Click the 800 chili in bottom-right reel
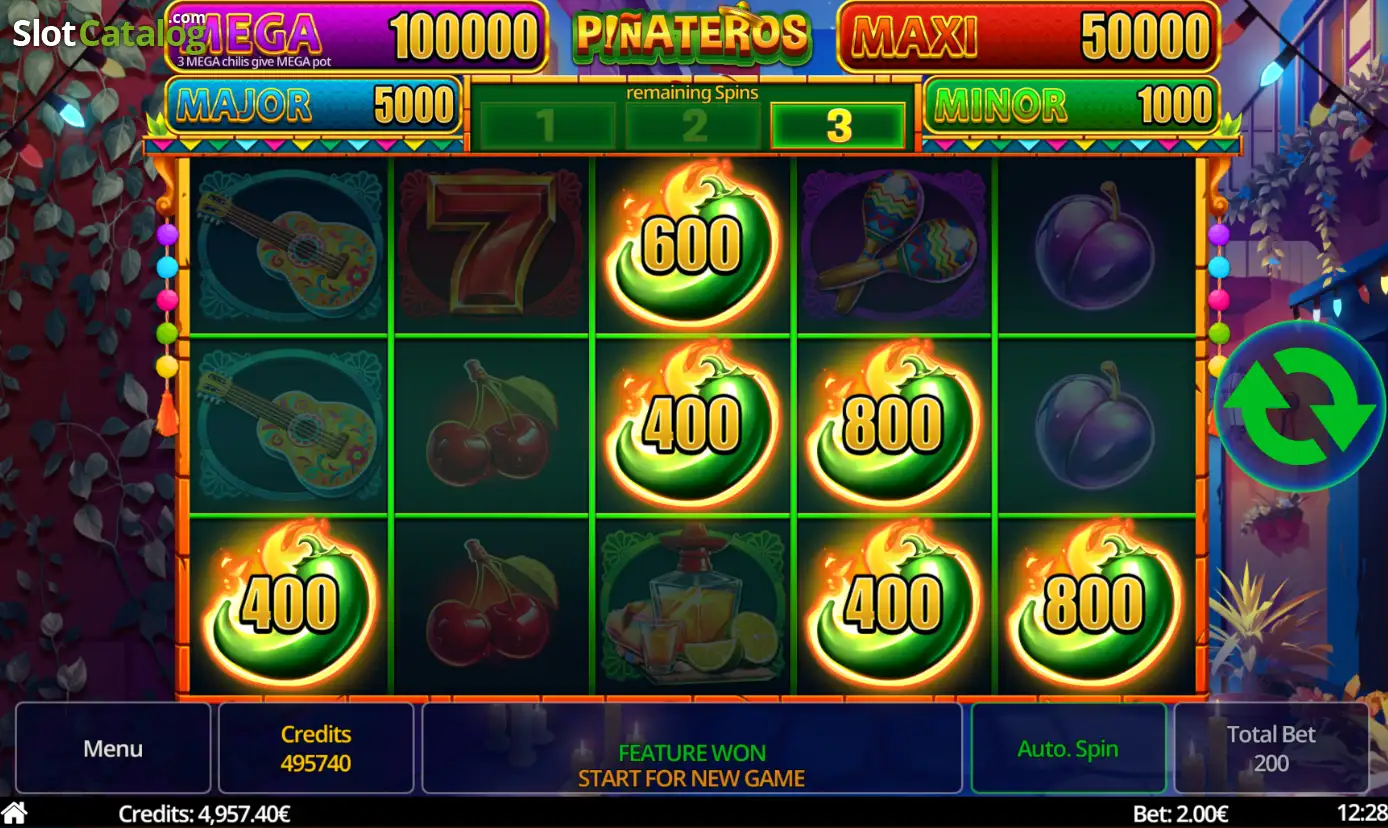Screen dimensions: 1388x828 pos(1093,604)
